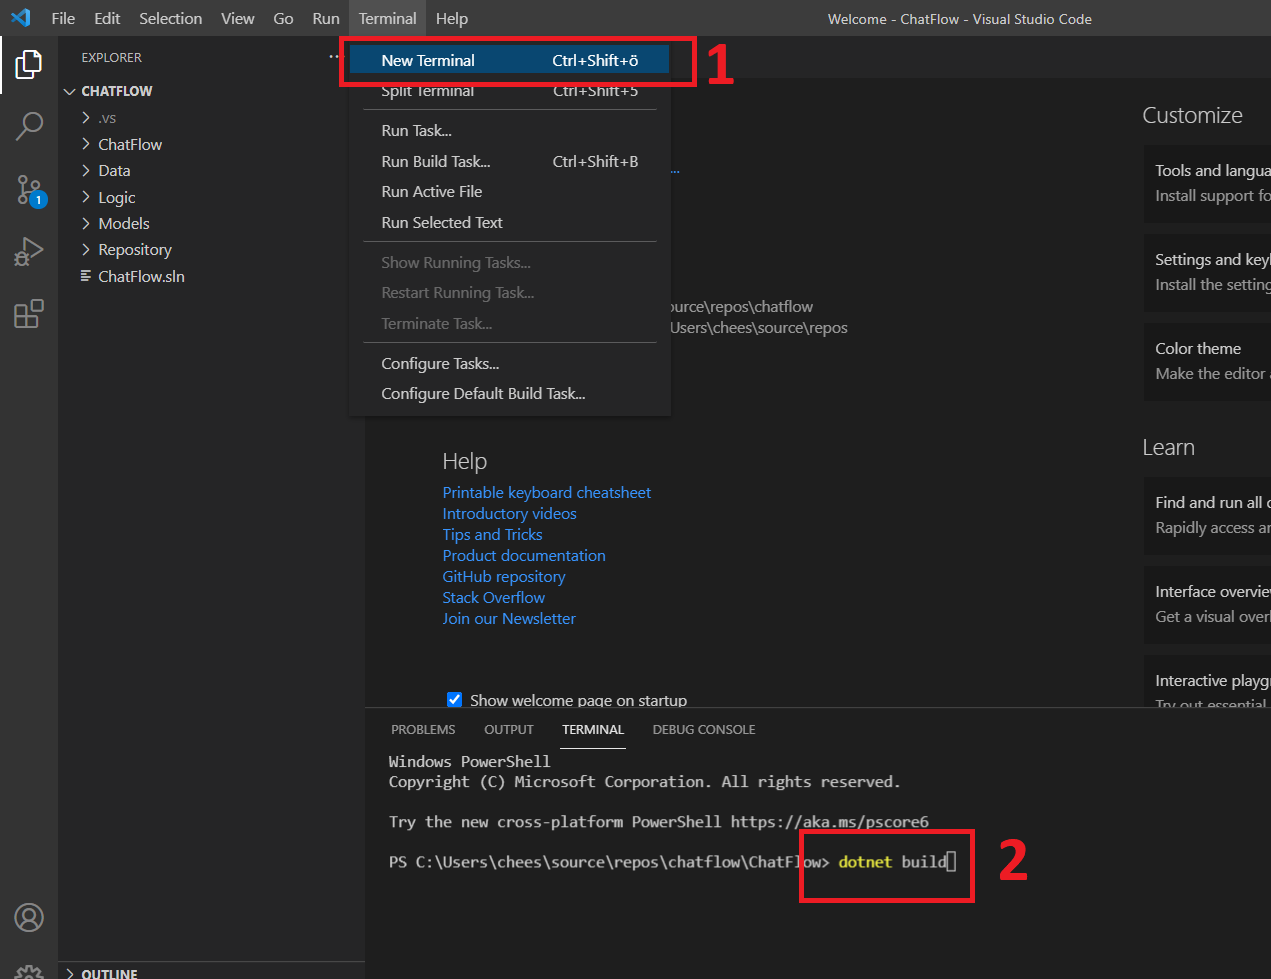Open Stack Overflow link
The image size is (1271, 979).
point(494,597)
